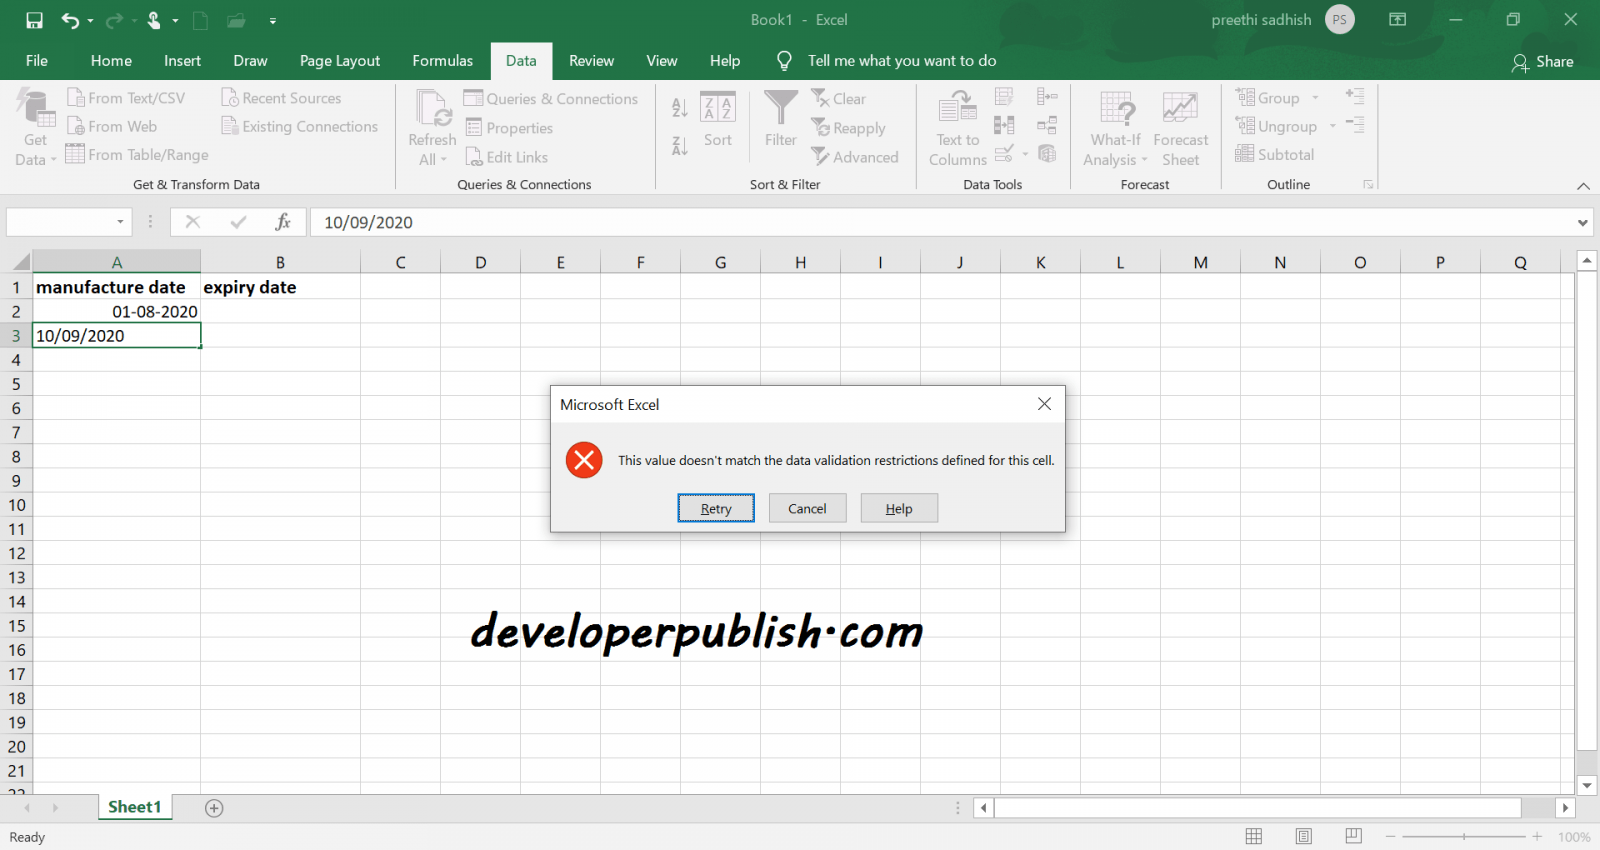Image resolution: width=1600 pixels, height=850 pixels.
Task: Click zoom in plus button
Action: (1537, 836)
